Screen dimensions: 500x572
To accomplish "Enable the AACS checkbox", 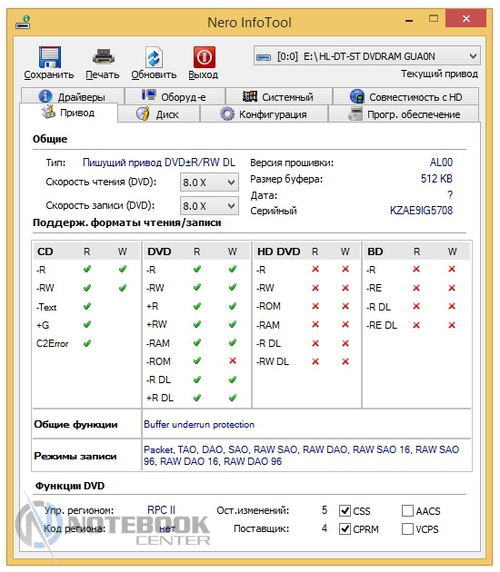I will [407, 511].
